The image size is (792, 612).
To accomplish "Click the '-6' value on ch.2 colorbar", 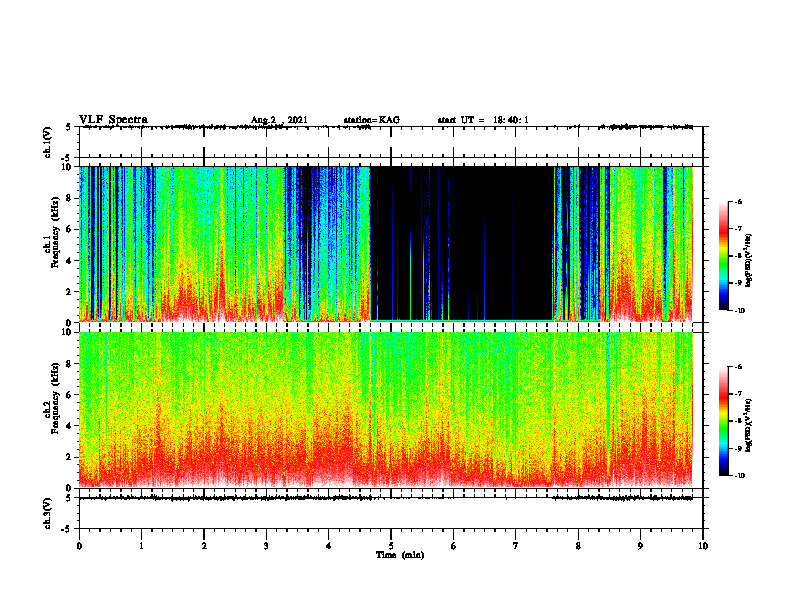I will tap(738, 367).
